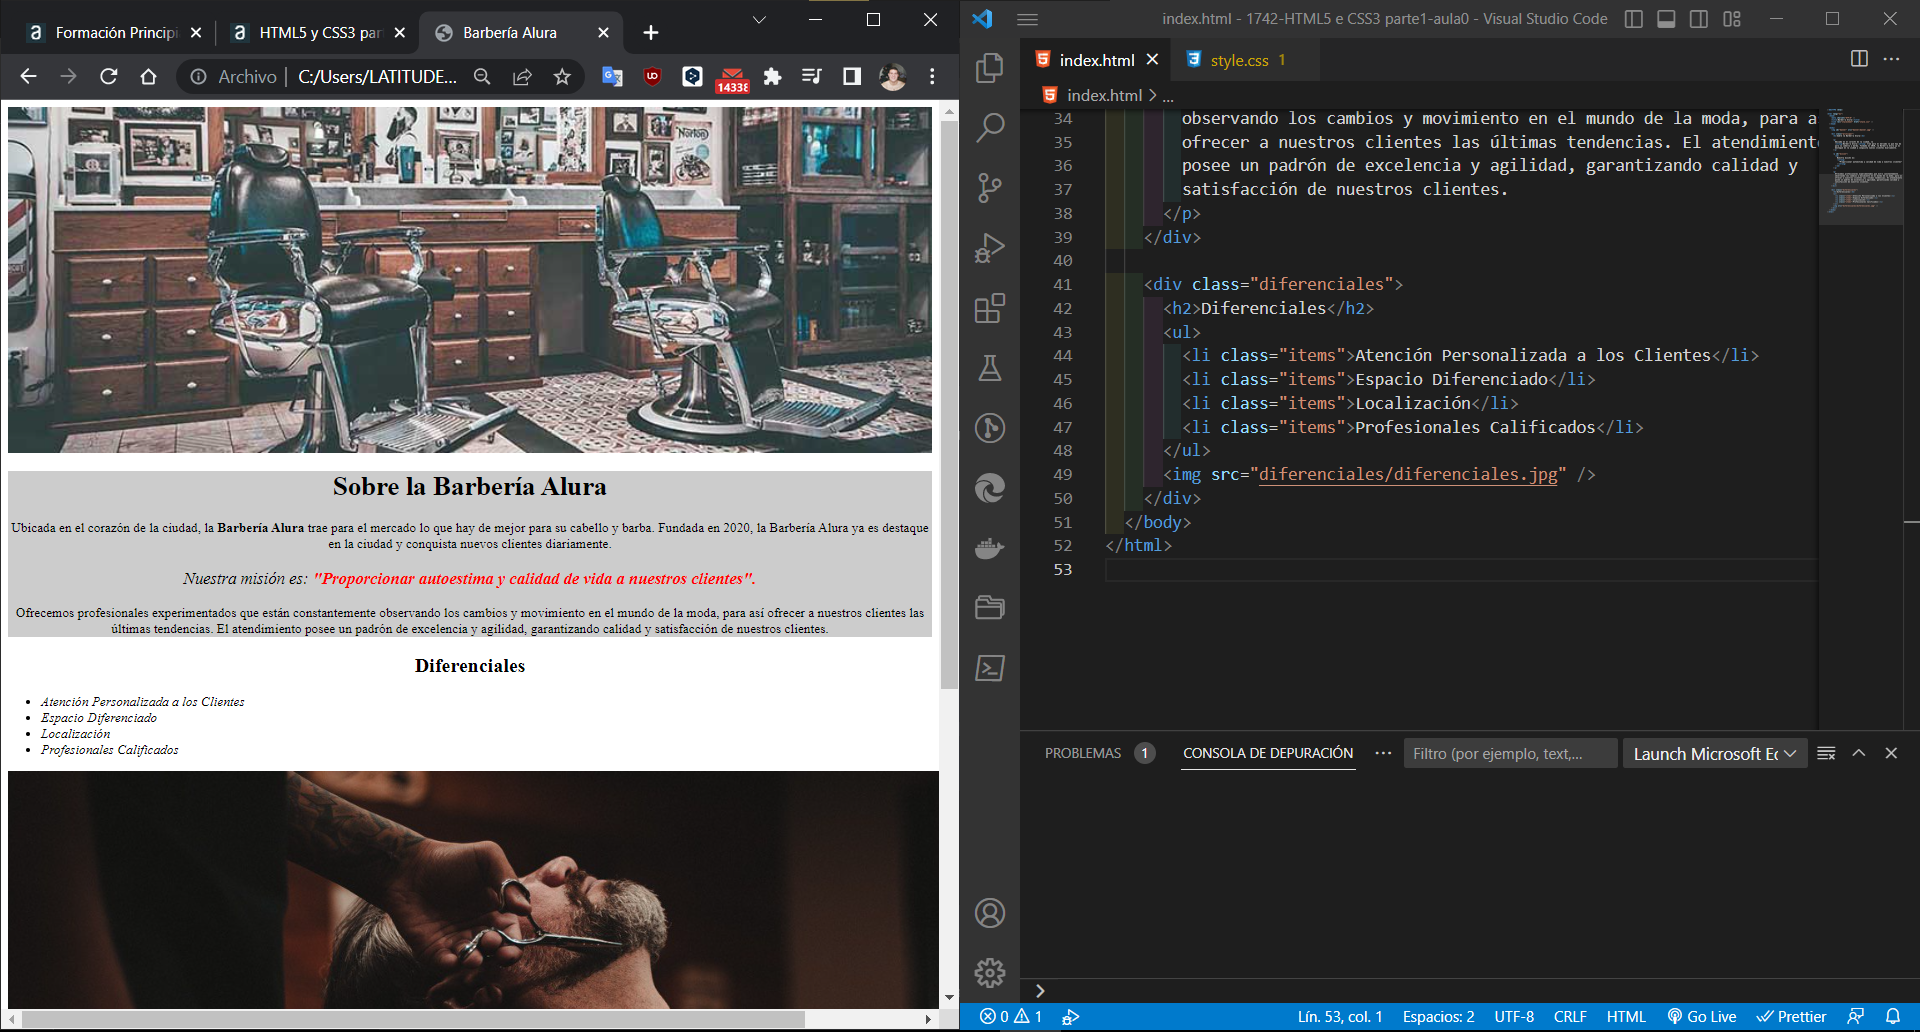Go back in the browser
The width and height of the screenshot is (1920, 1032).
28,76
